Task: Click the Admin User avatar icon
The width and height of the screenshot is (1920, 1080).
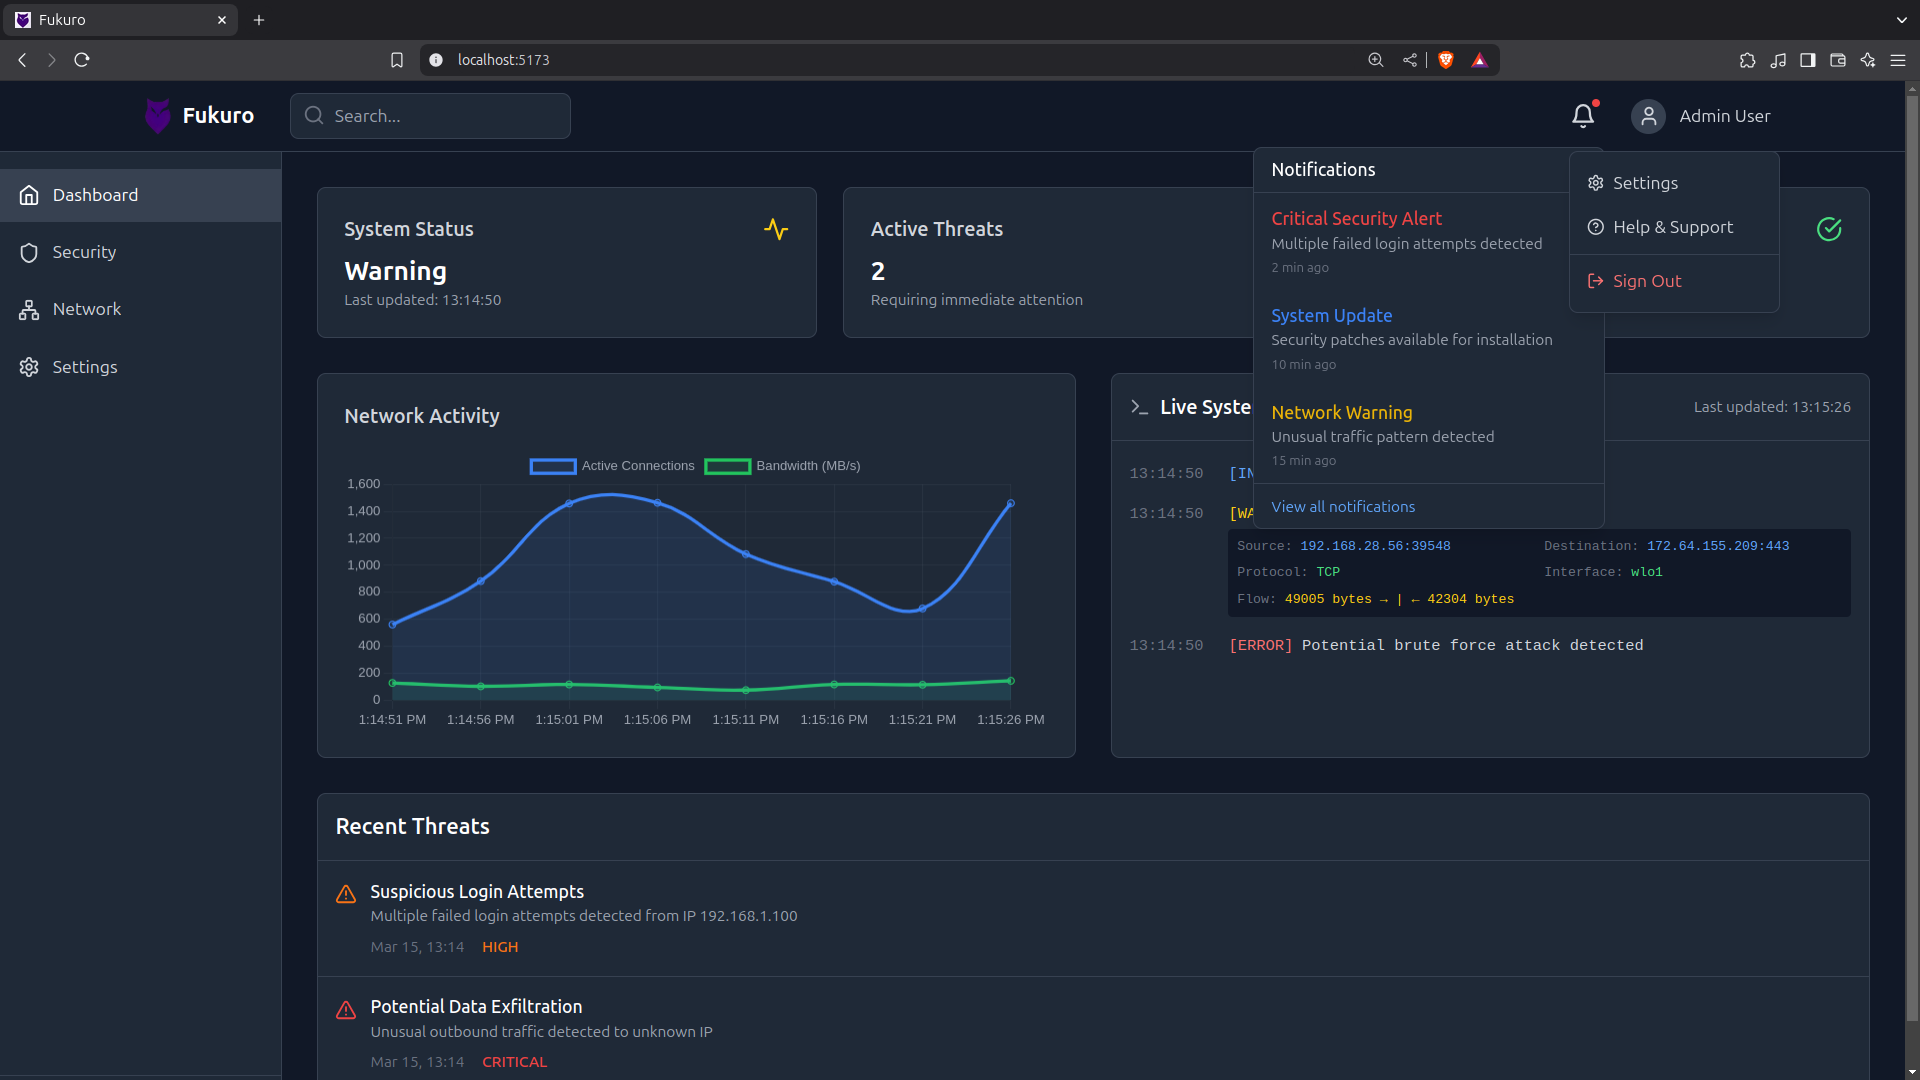Action: pyautogui.click(x=1648, y=116)
